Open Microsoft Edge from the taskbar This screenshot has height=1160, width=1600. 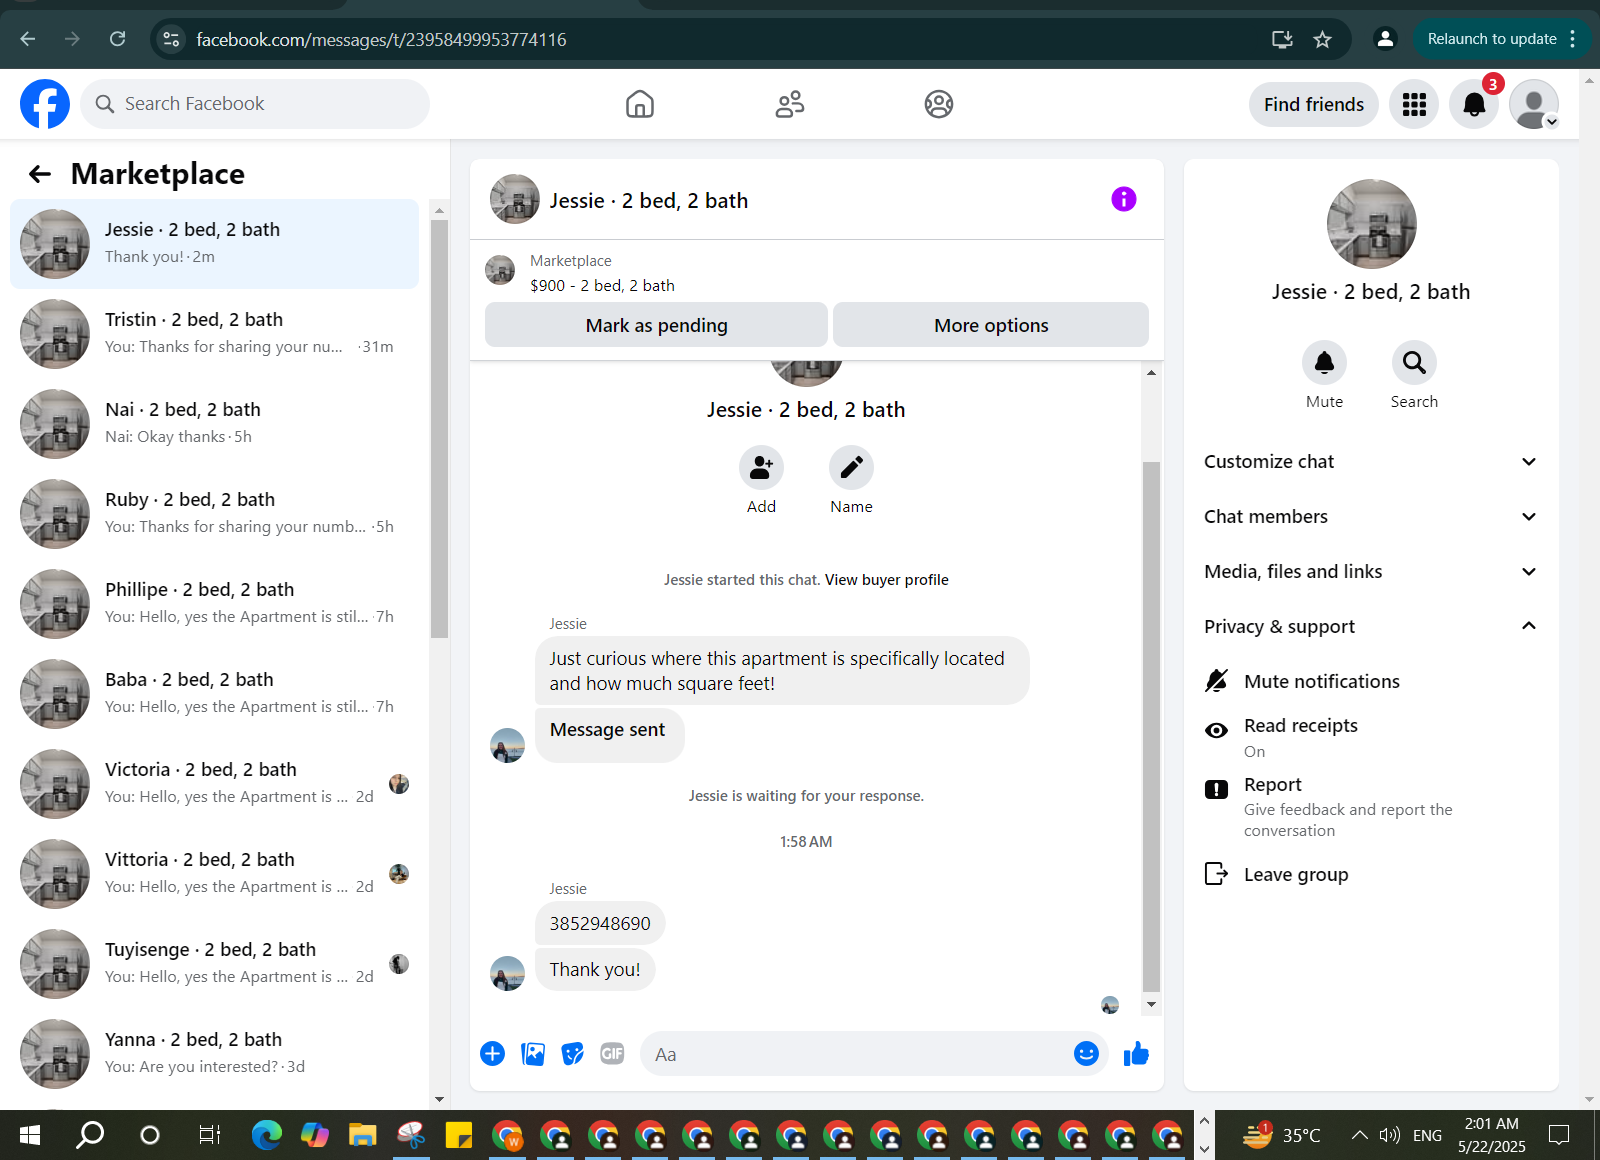coord(266,1135)
